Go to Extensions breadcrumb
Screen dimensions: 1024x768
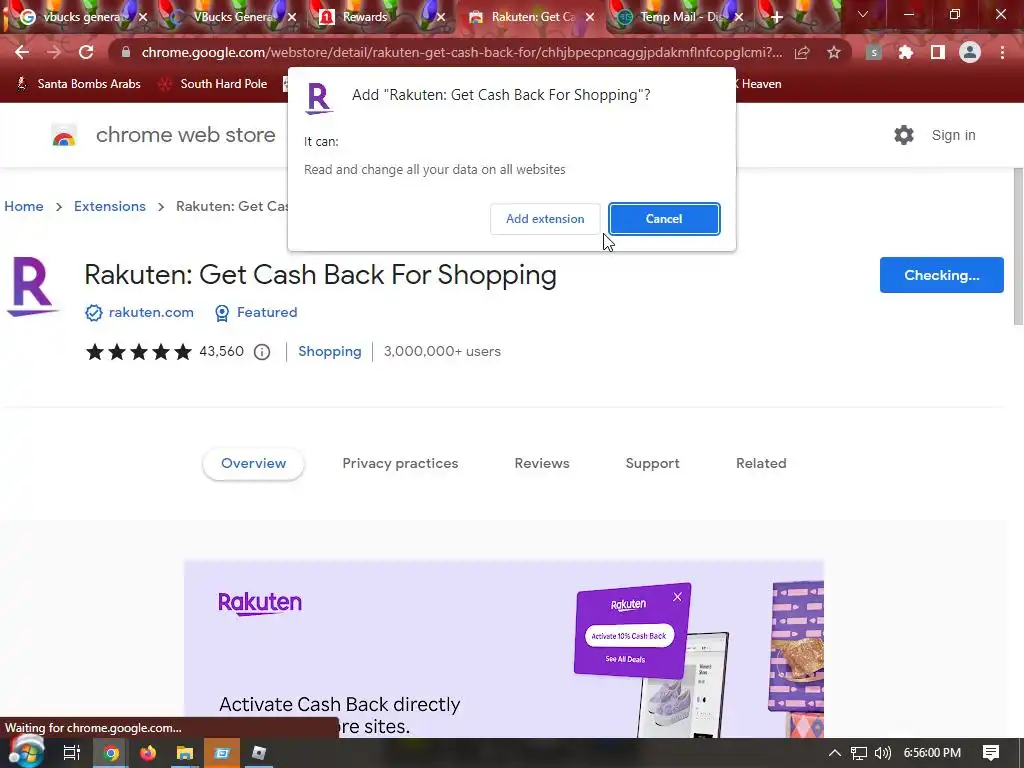tap(110, 206)
